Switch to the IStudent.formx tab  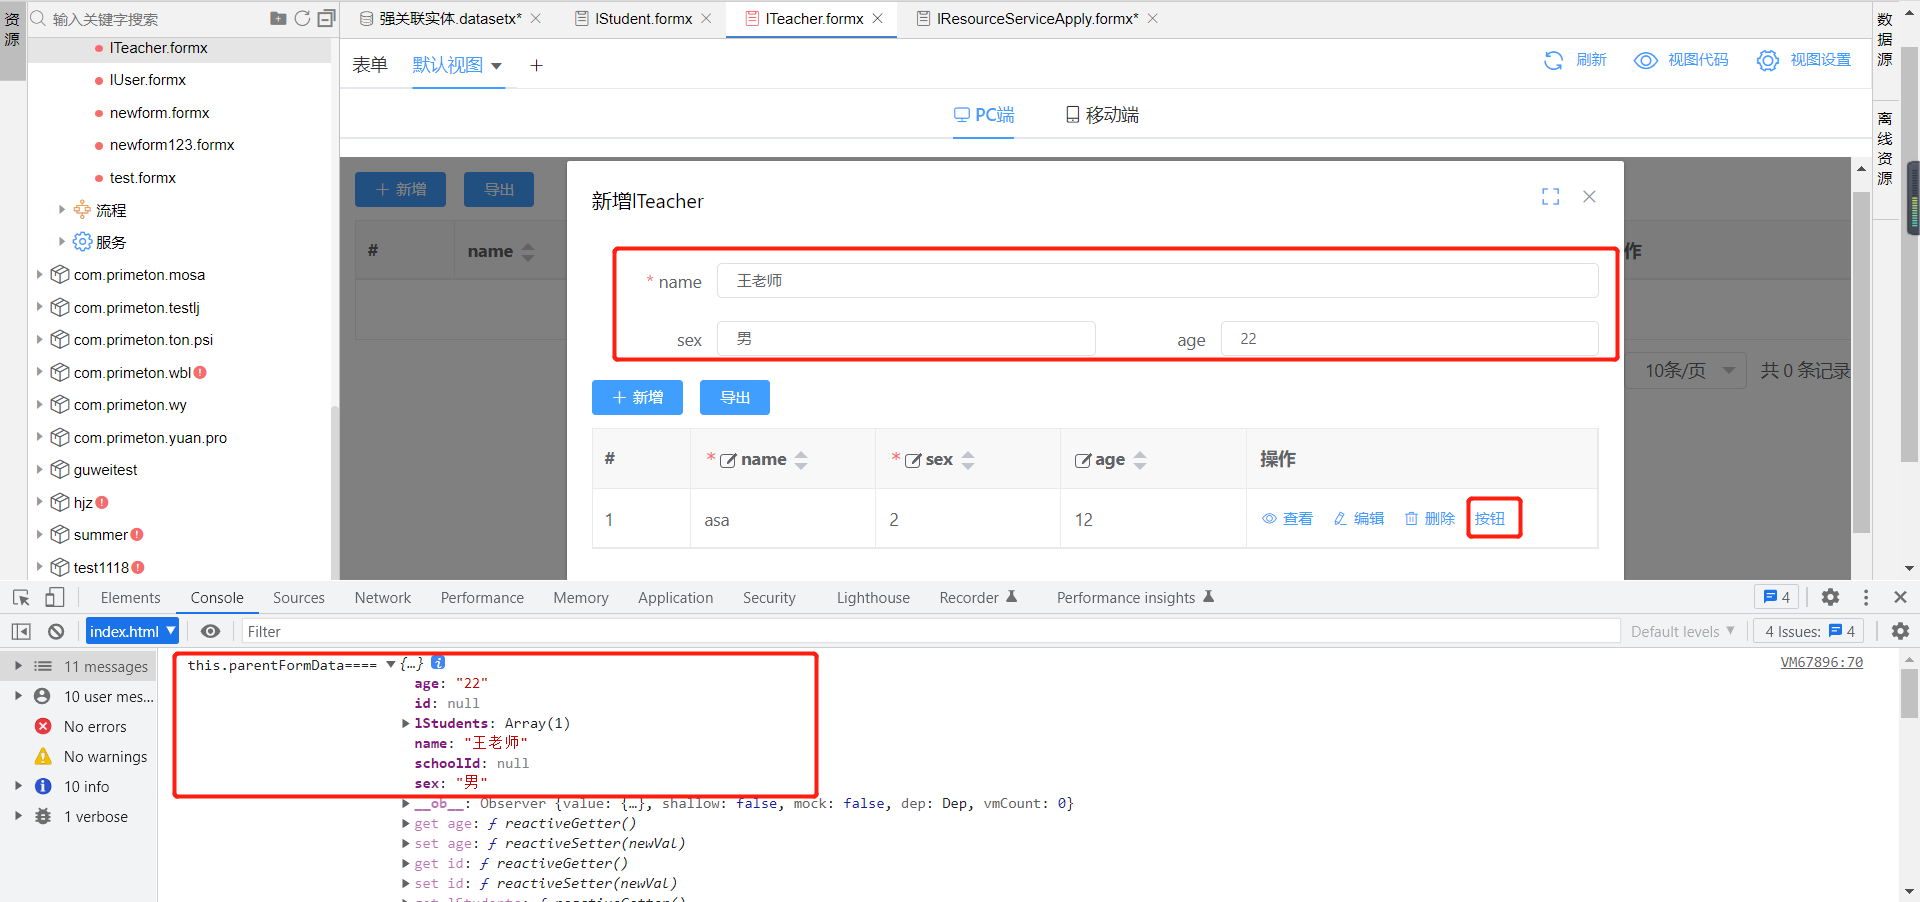[643, 18]
